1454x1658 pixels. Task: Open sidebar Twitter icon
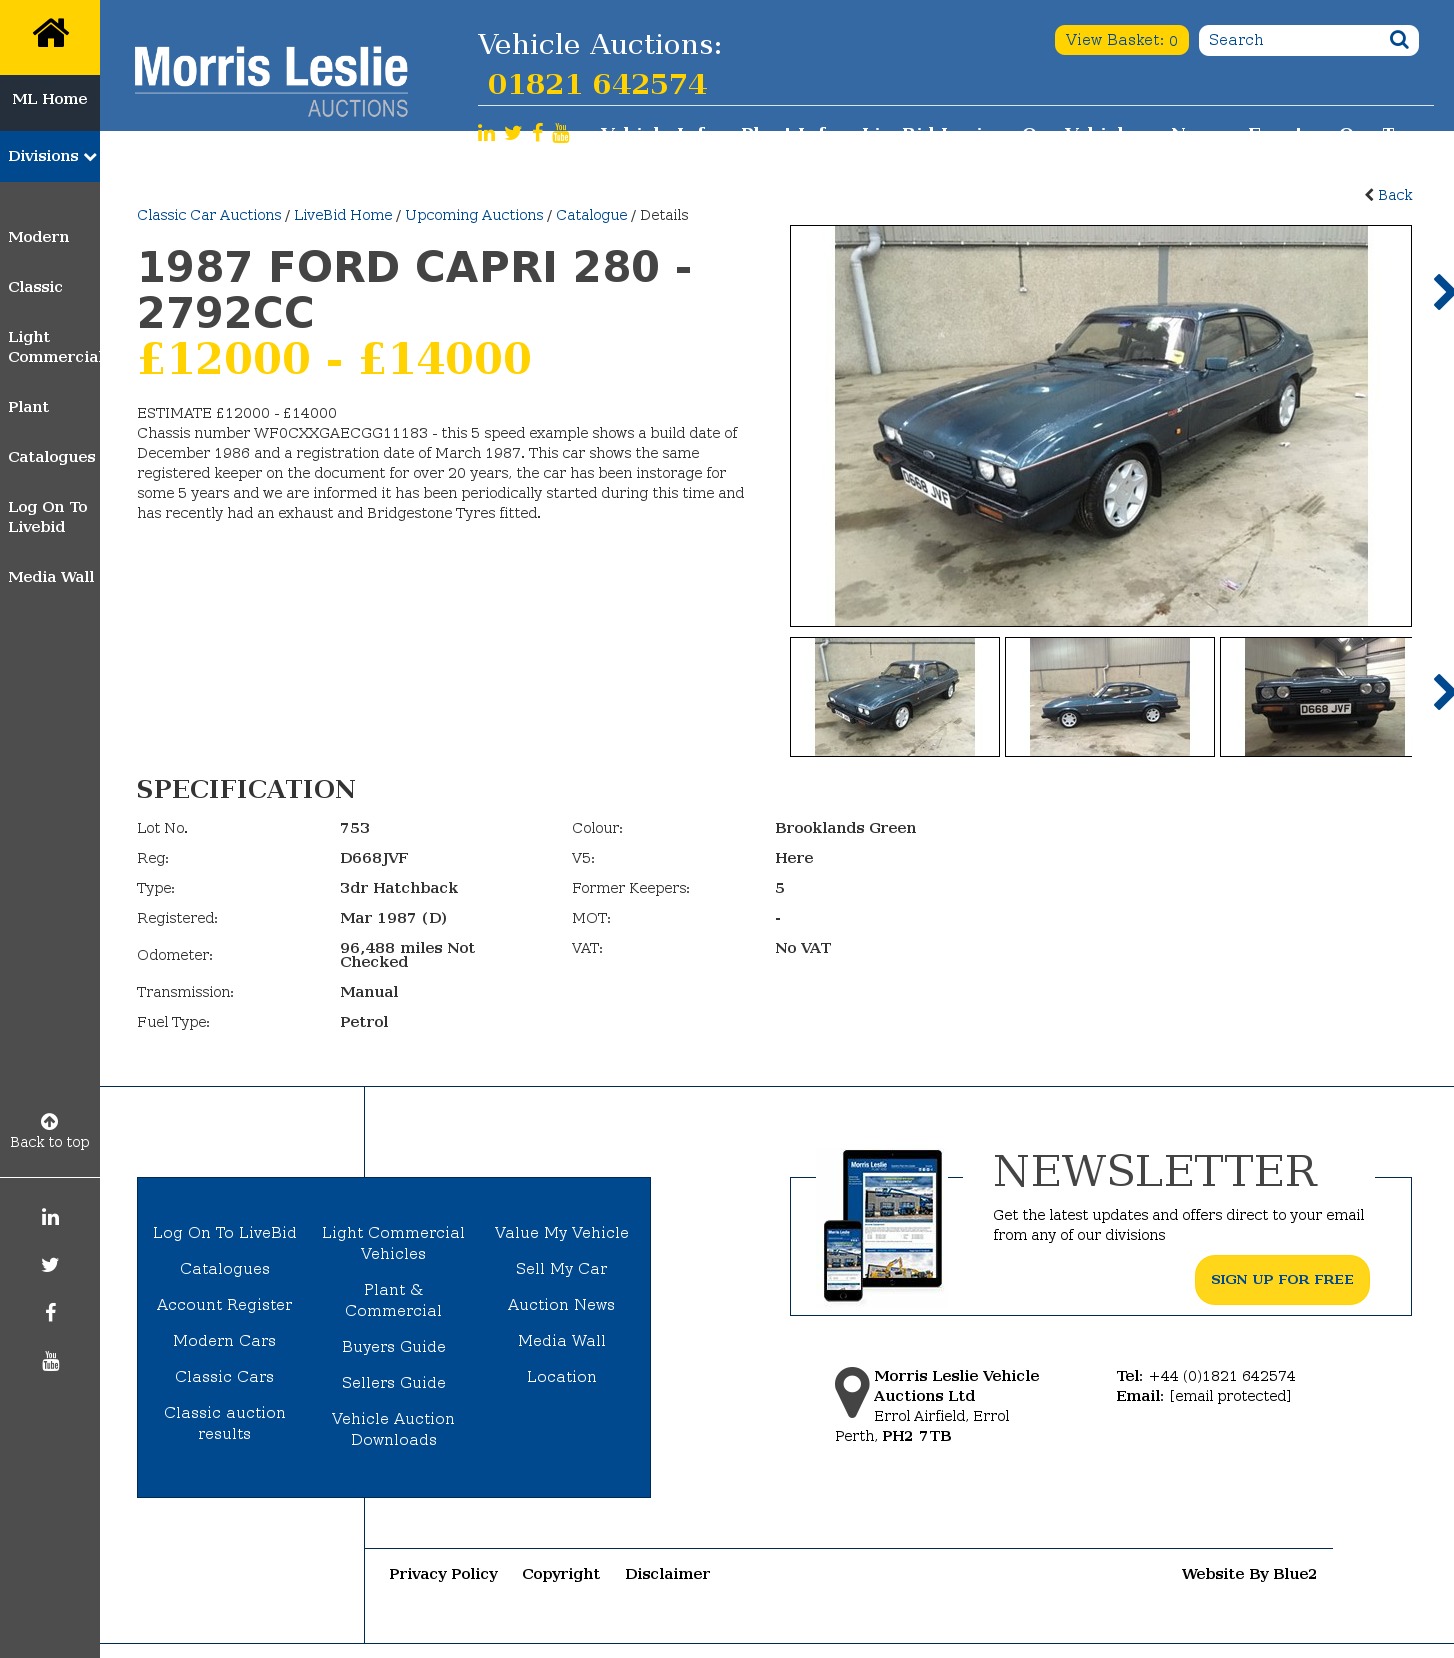pyautogui.click(x=50, y=1265)
